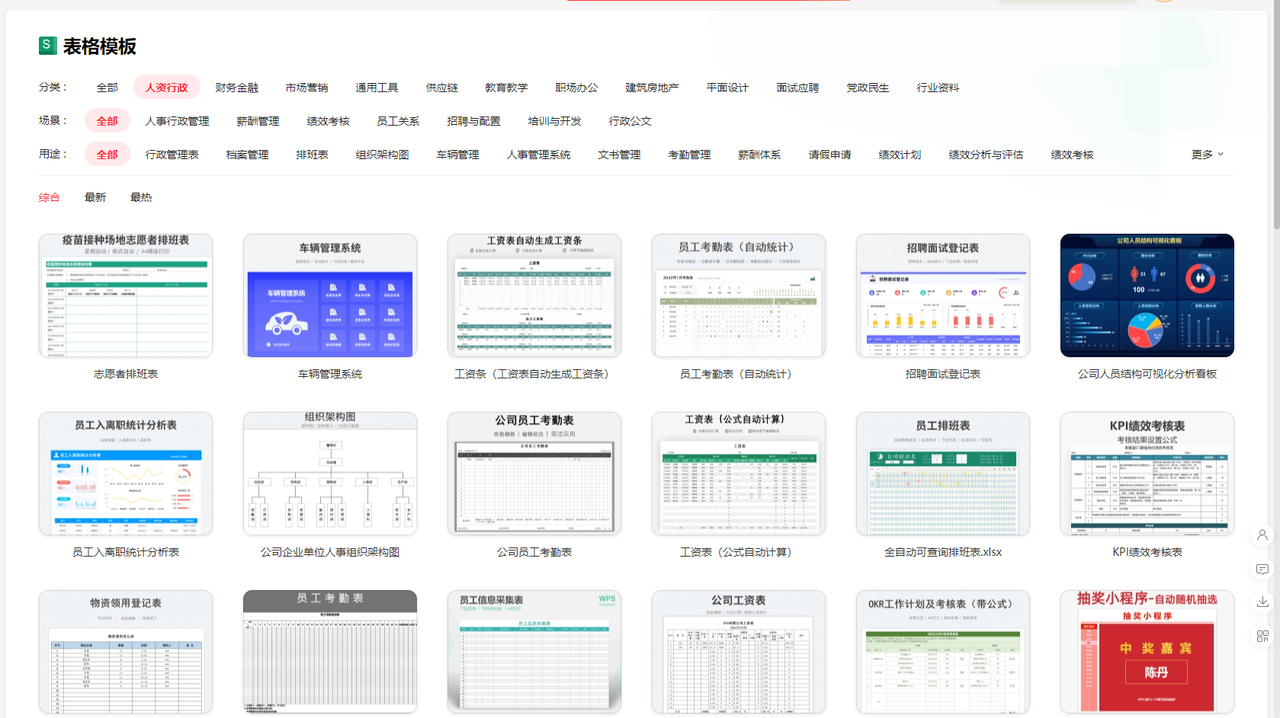The image size is (1280, 718).
Task: Open the 建筑房地产 category
Action: coord(652,88)
